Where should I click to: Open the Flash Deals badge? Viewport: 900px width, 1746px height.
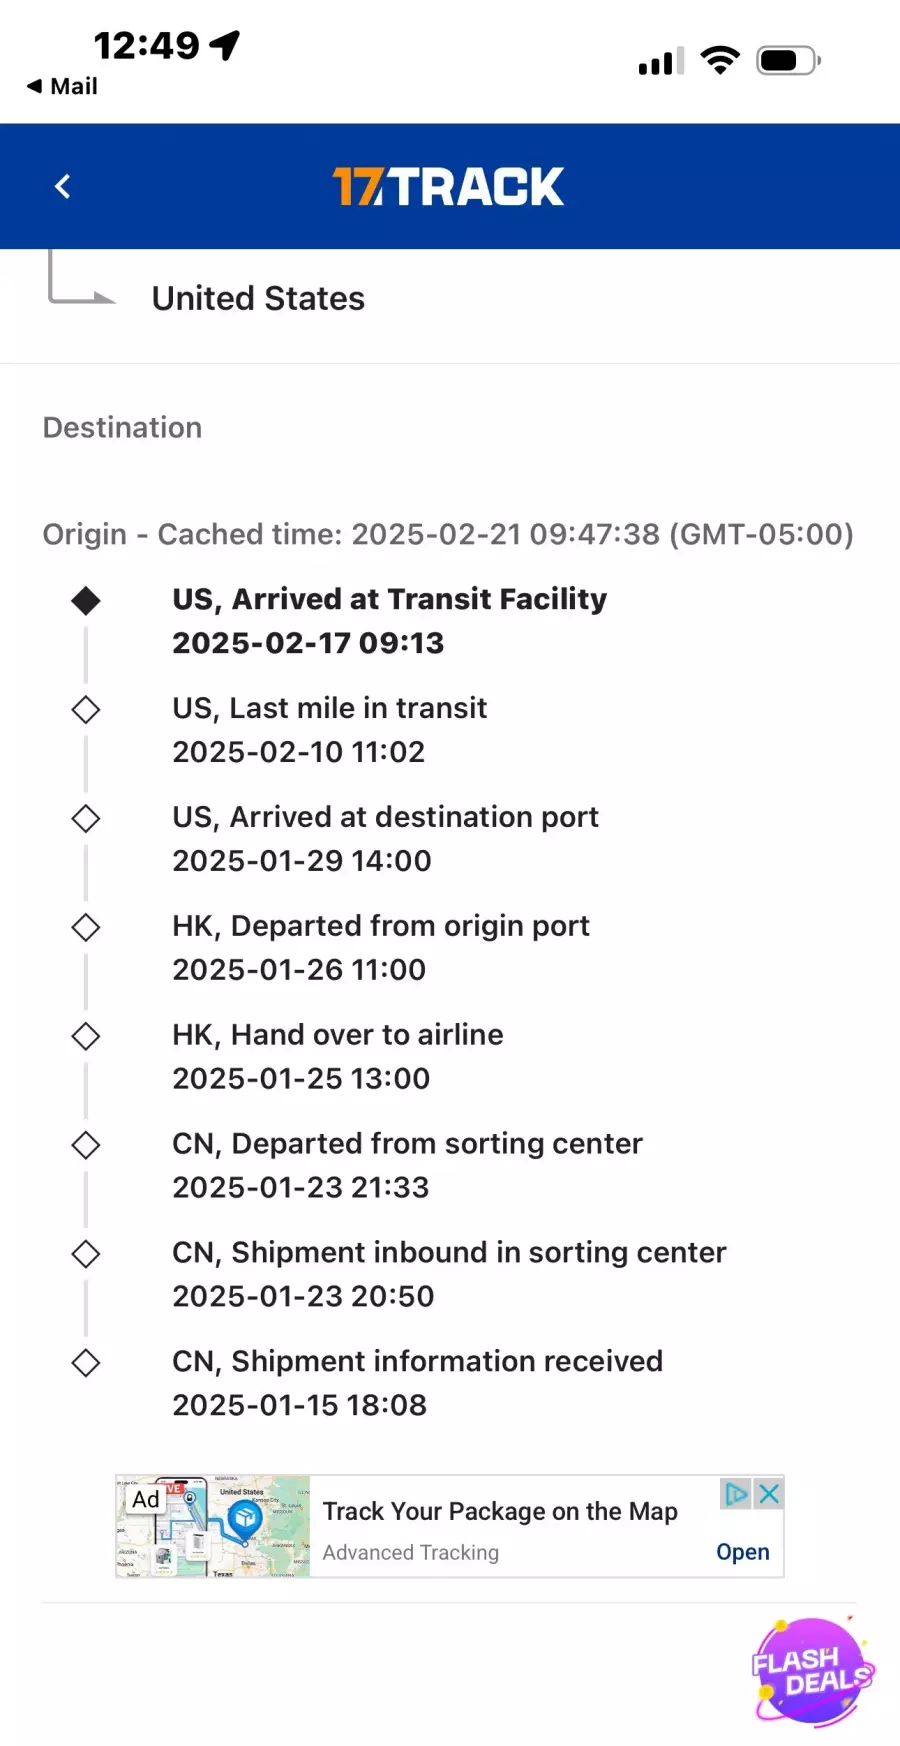[x=812, y=1672]
